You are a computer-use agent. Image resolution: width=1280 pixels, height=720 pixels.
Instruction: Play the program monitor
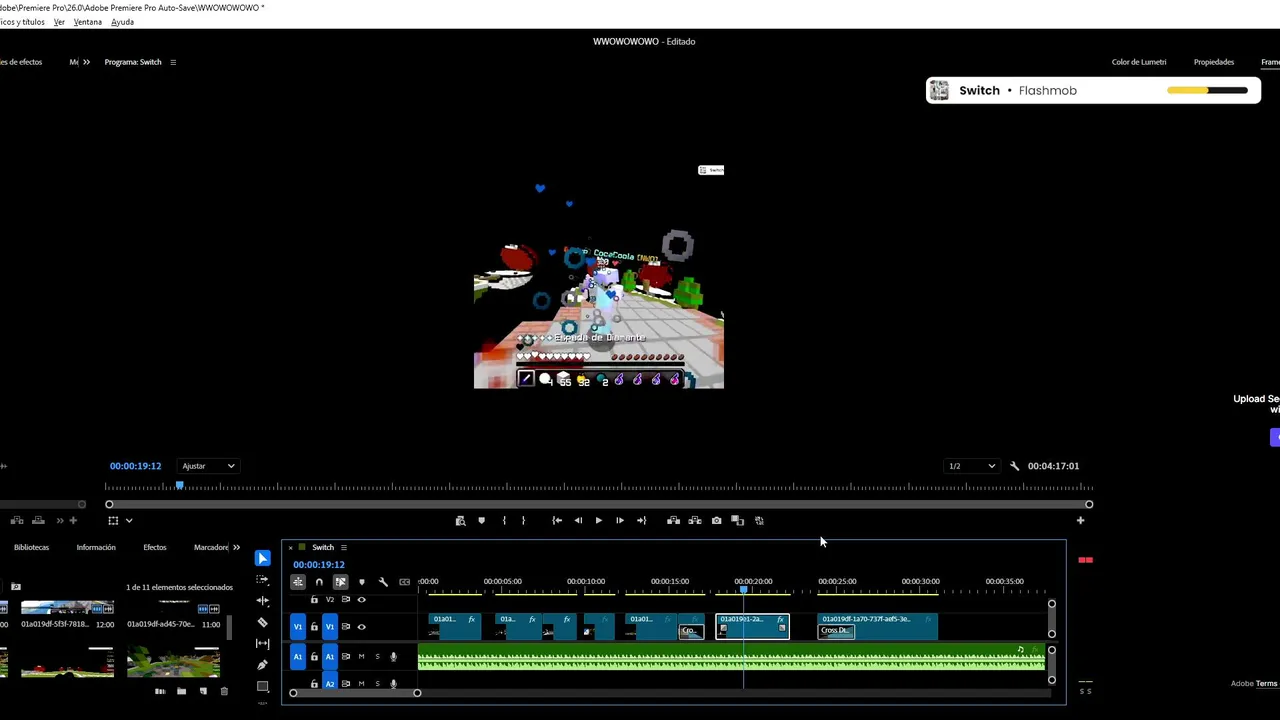[x=598, y=521]
